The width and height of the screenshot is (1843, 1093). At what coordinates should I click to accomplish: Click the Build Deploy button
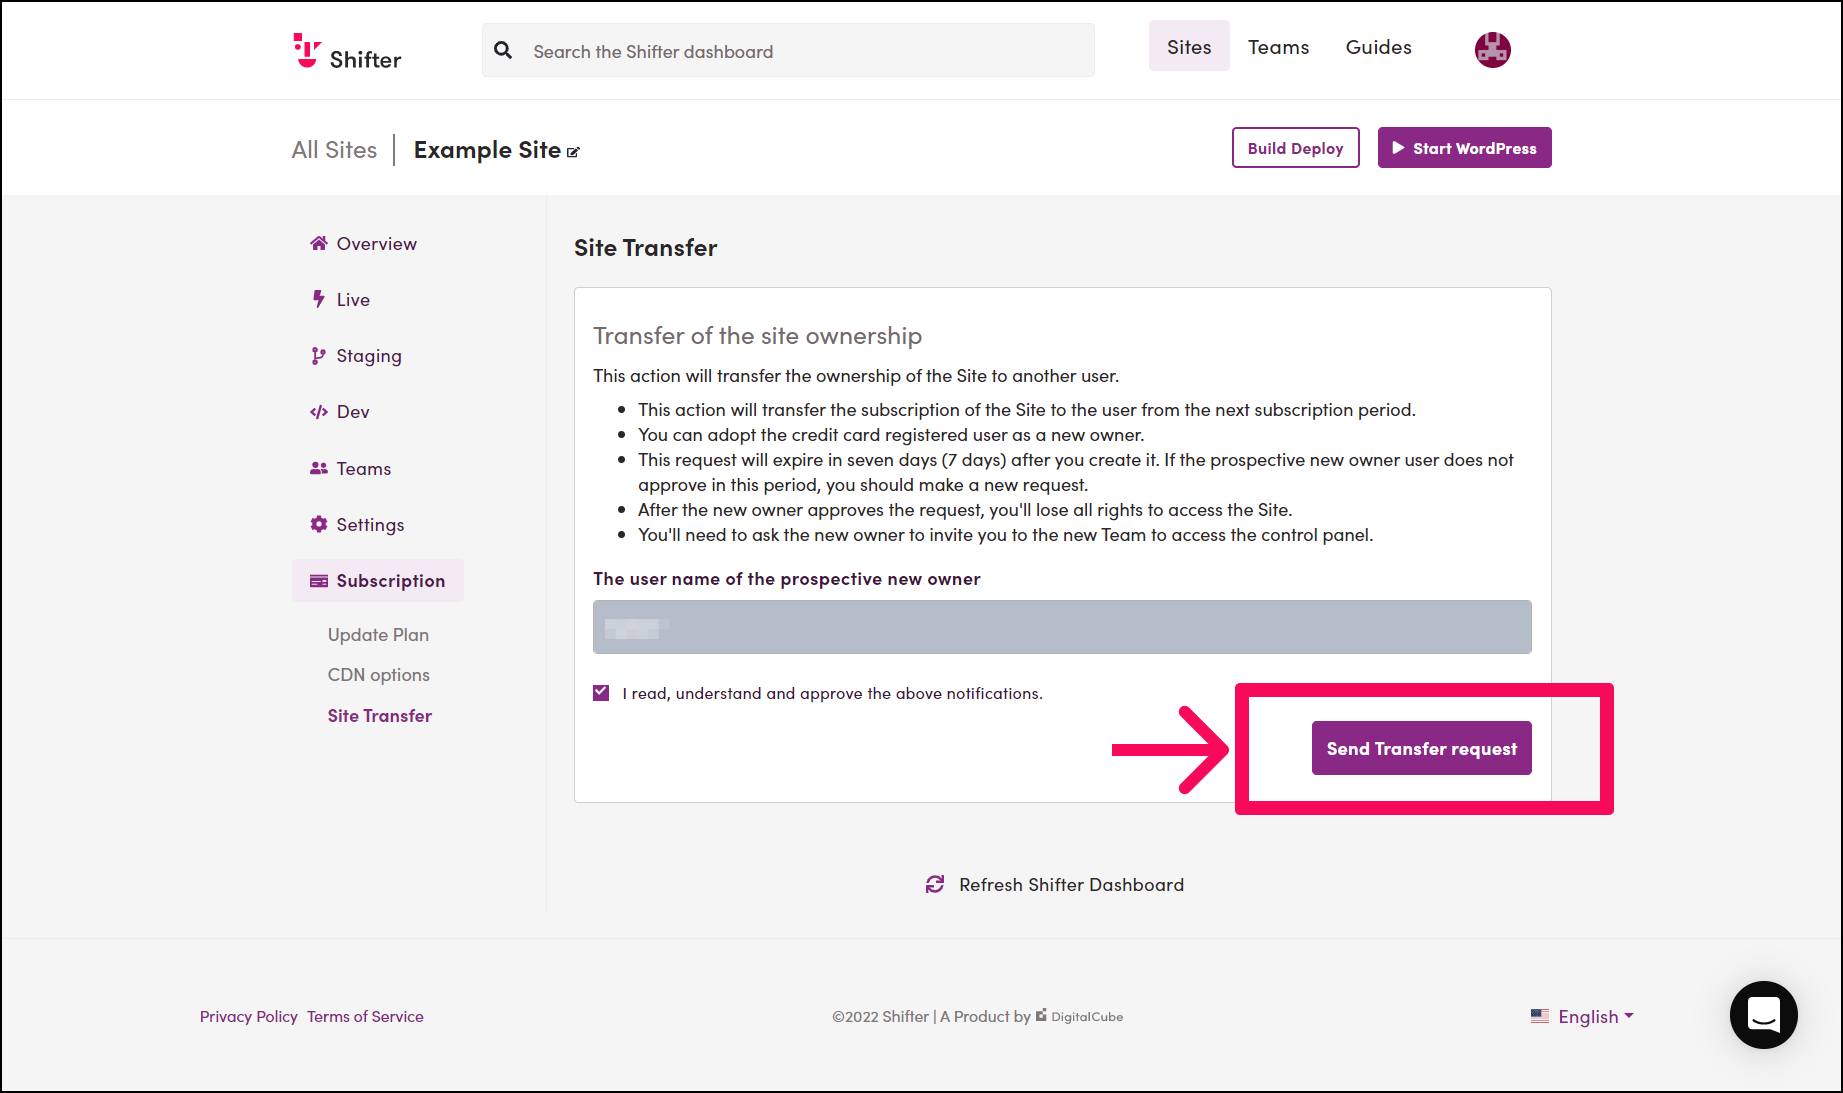pos(1295,148)
